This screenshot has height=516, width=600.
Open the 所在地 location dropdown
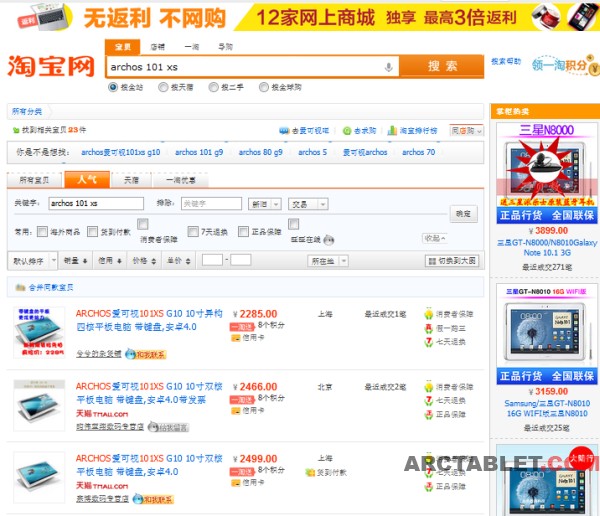pyautogui.click(x=328, y=261)
